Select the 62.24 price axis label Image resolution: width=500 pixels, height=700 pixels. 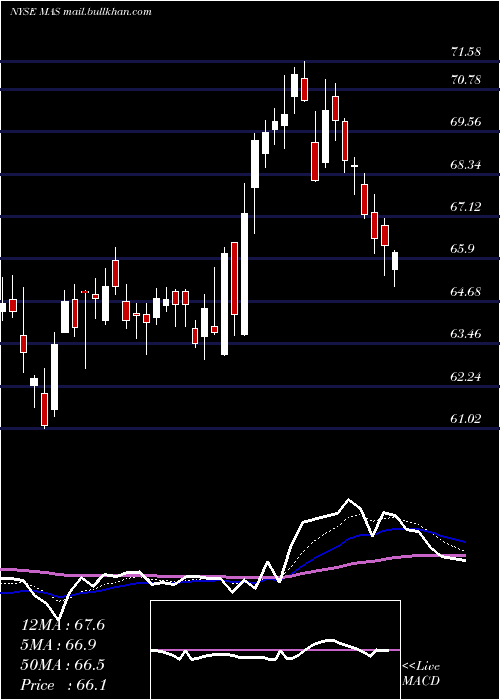[466, 377]
